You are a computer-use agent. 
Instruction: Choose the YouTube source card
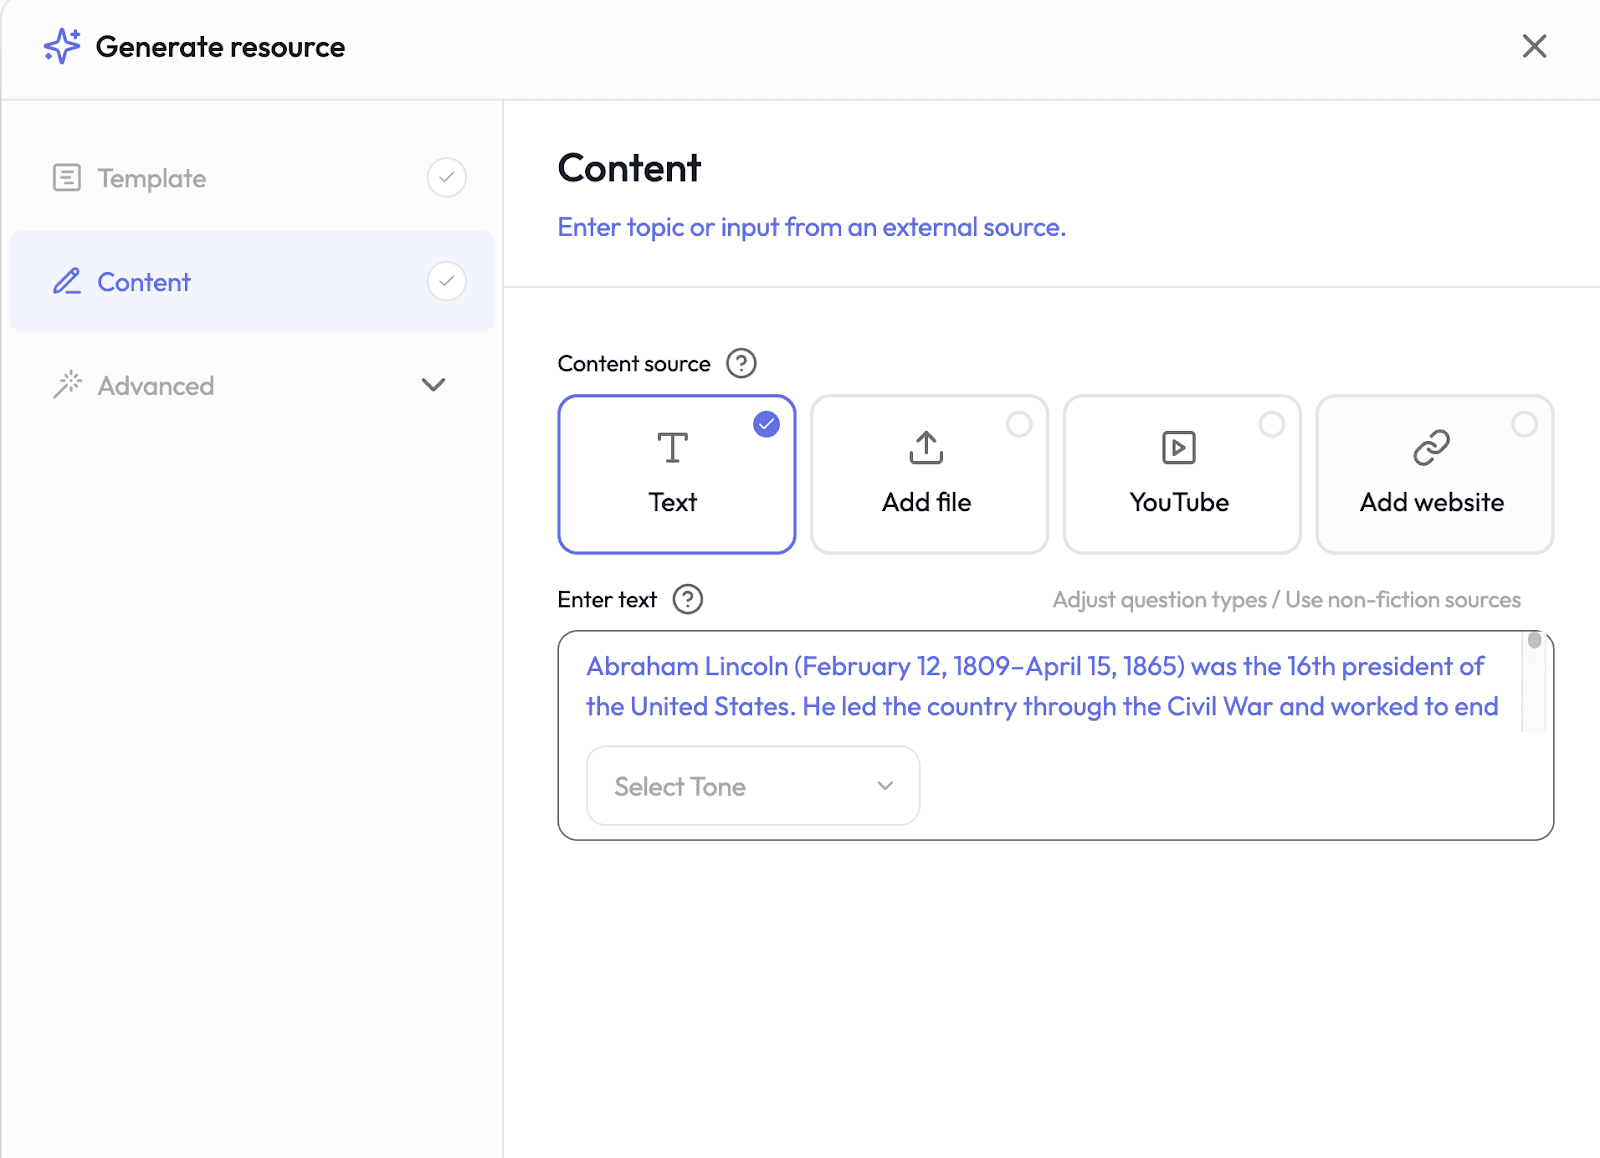tap(1182, 474)
